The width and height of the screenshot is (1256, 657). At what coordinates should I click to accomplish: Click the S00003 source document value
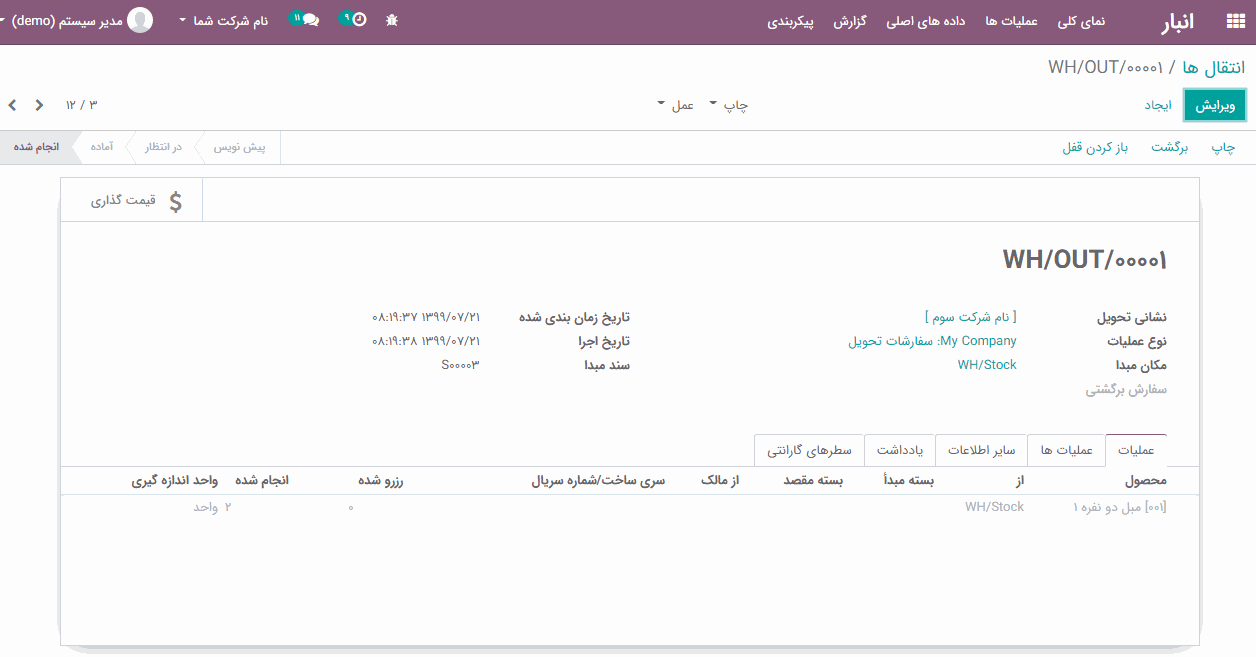[x=460, y=365]
